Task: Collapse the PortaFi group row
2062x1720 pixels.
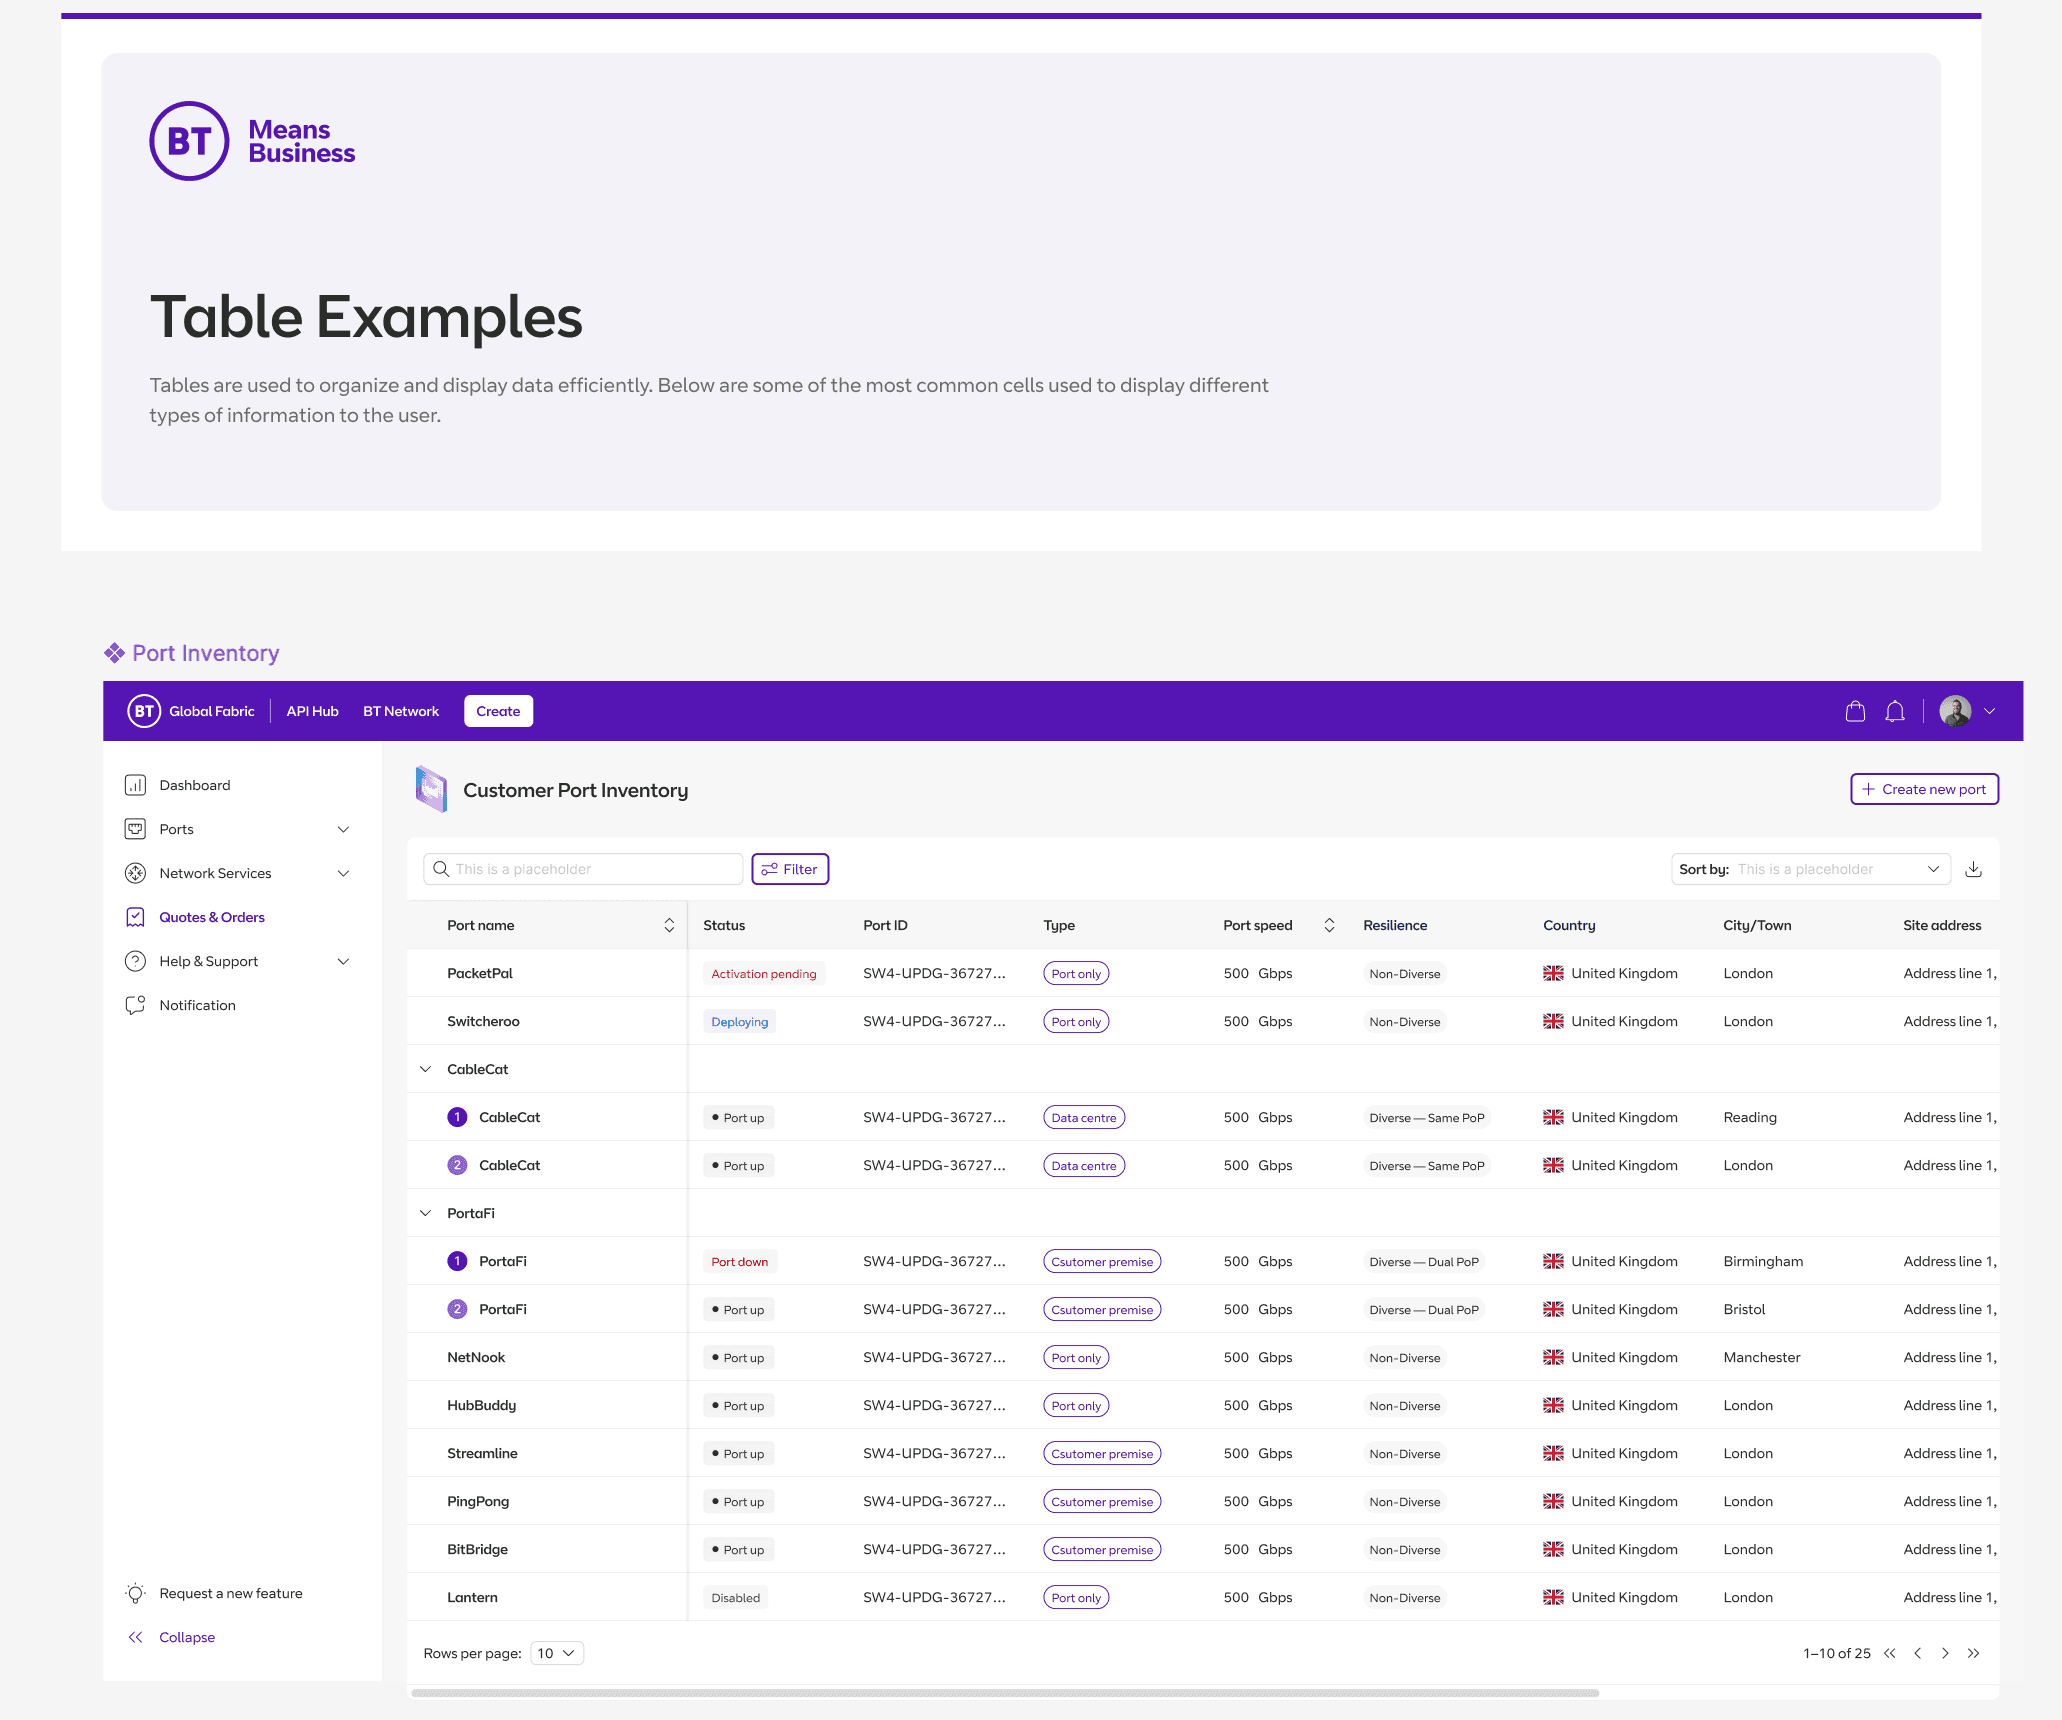Action: click(x=425, y=1213)
